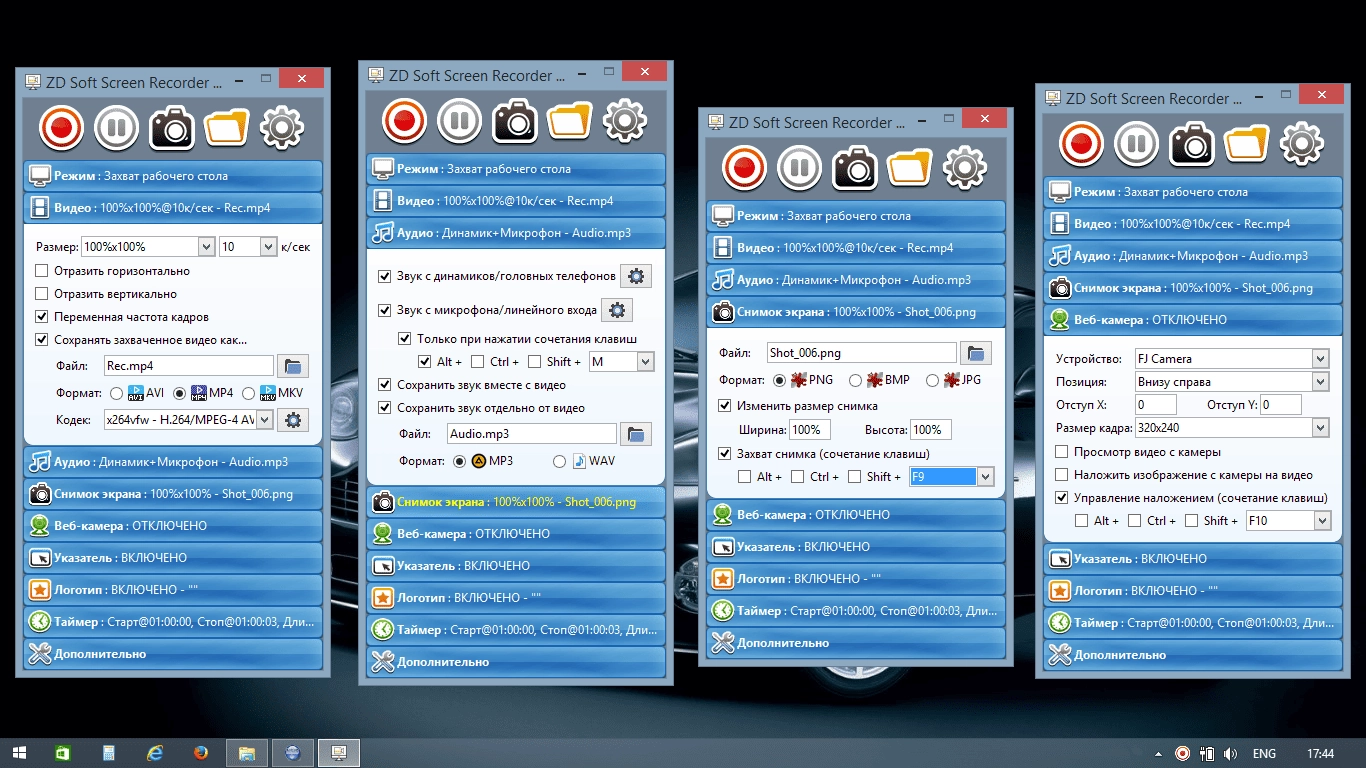1366x768 pixels.
Task: Open codec settings gear next to x264vfw
Action: (x=293, y=420)
